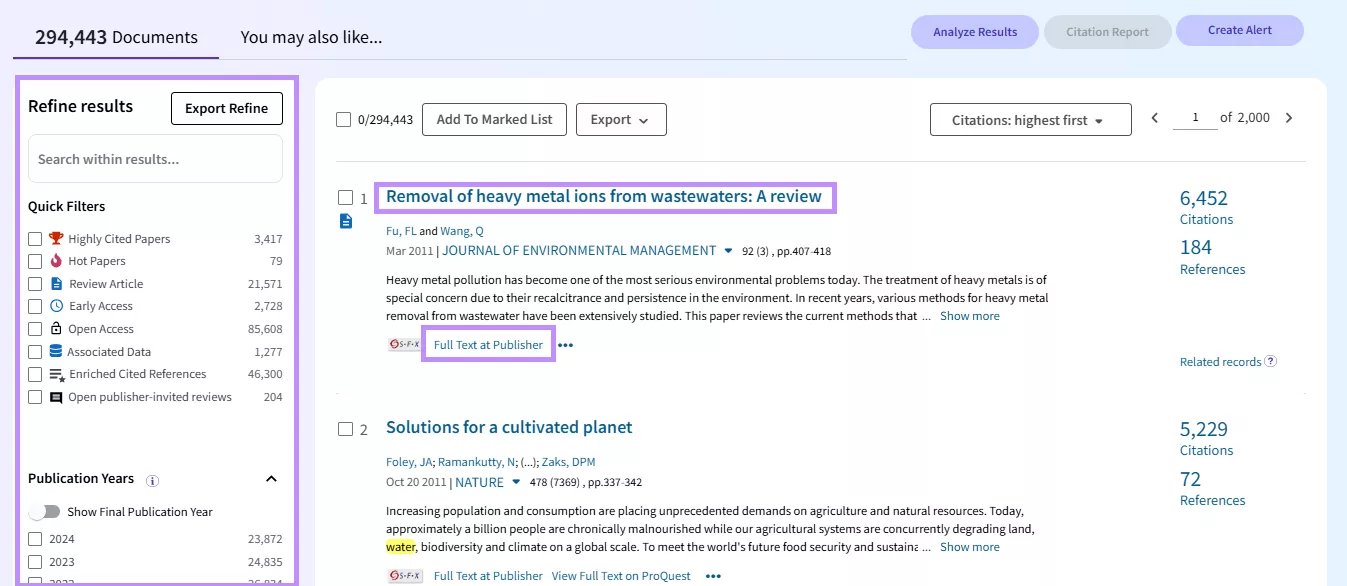Image resolution: width=1347 pixels, height=586 pixels.
Task: Select the Hot Papers flame icon
Action: point(56,260)
